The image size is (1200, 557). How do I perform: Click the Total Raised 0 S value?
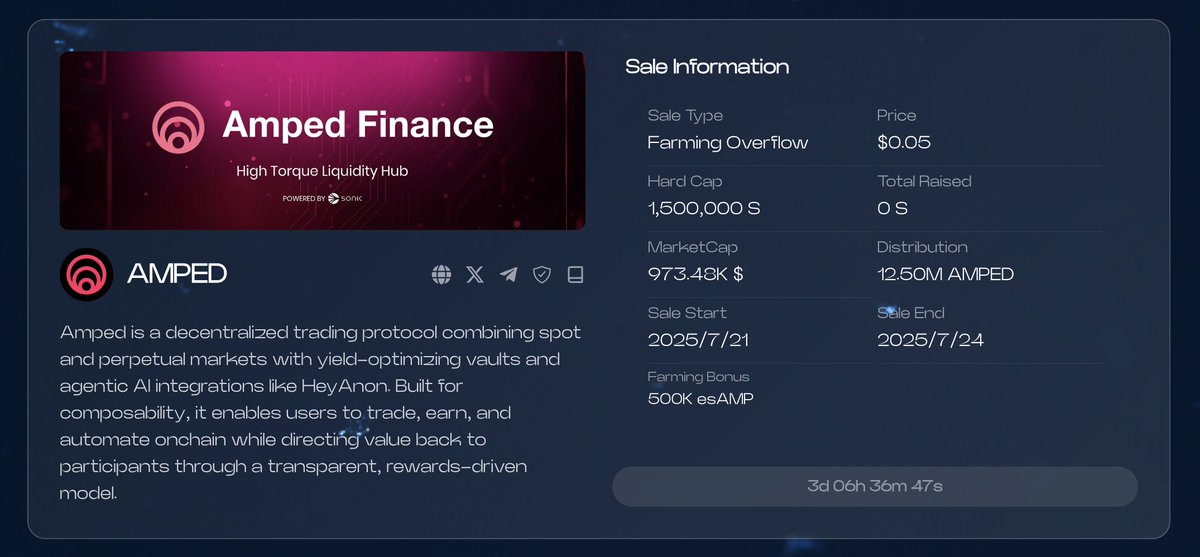[892, 208]
